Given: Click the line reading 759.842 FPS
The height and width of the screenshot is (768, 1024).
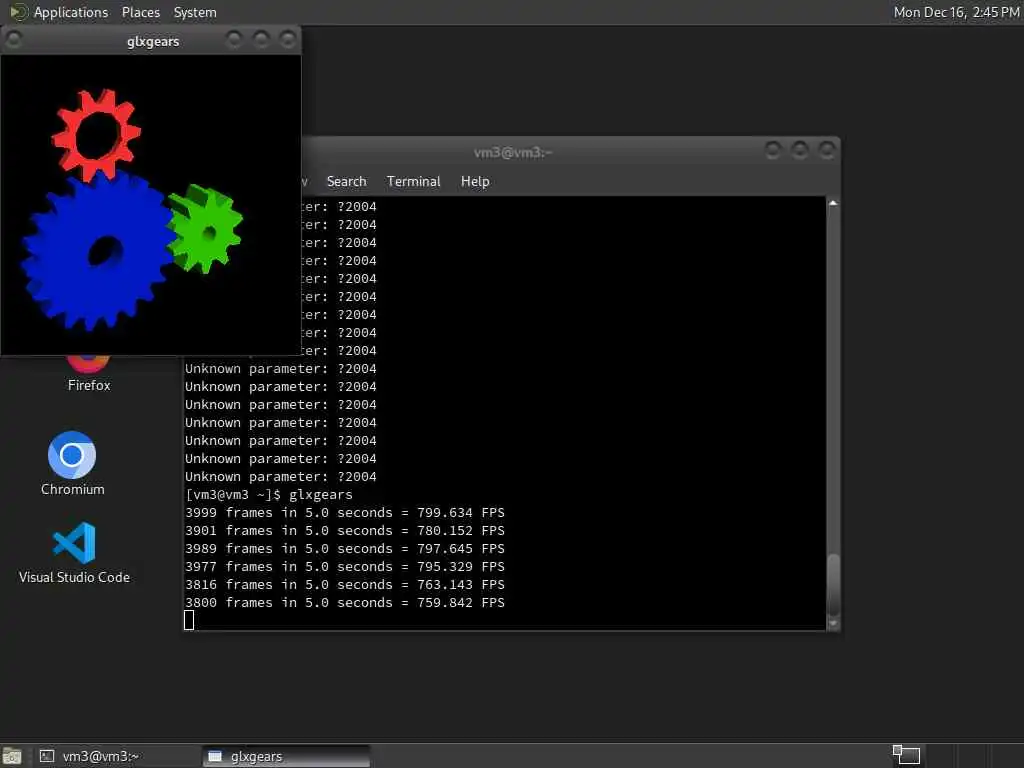Looking at the screenshot, I should (345, 602).
